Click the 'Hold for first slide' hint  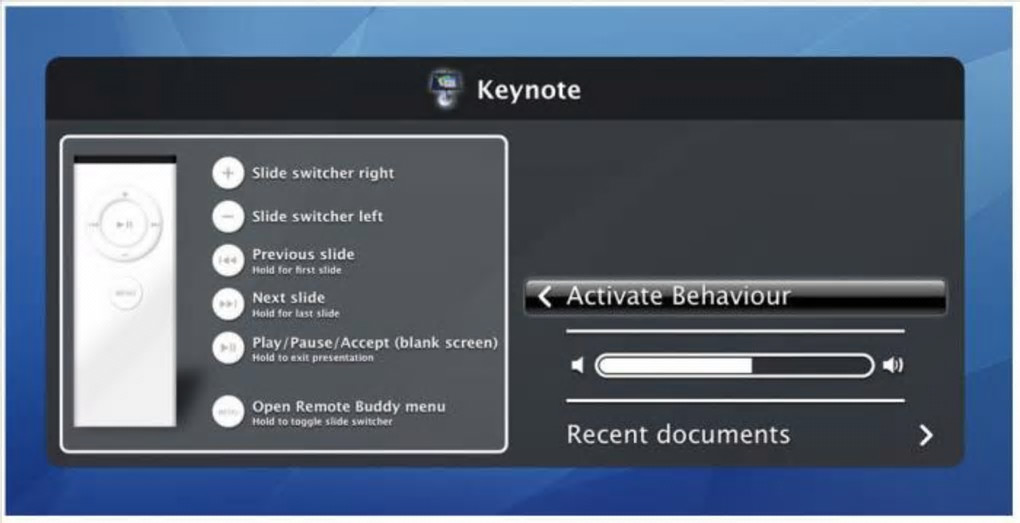pyautogui.click(x=297, y=270)
